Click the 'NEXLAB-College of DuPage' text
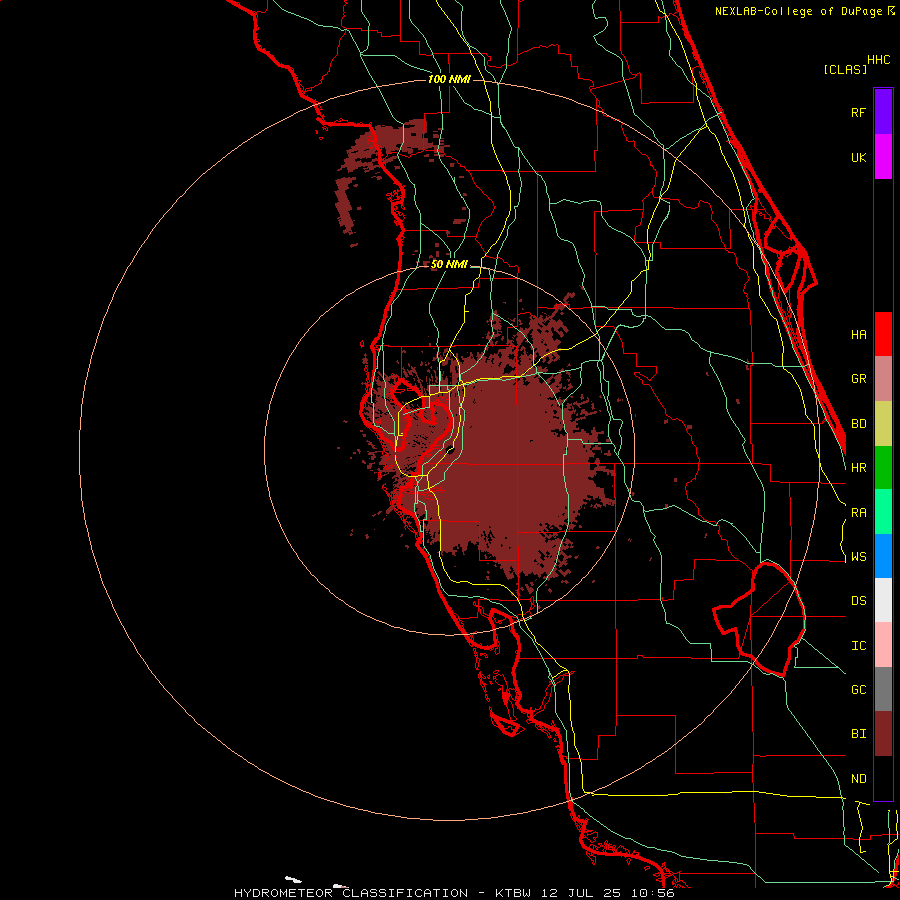 (799, 11)
